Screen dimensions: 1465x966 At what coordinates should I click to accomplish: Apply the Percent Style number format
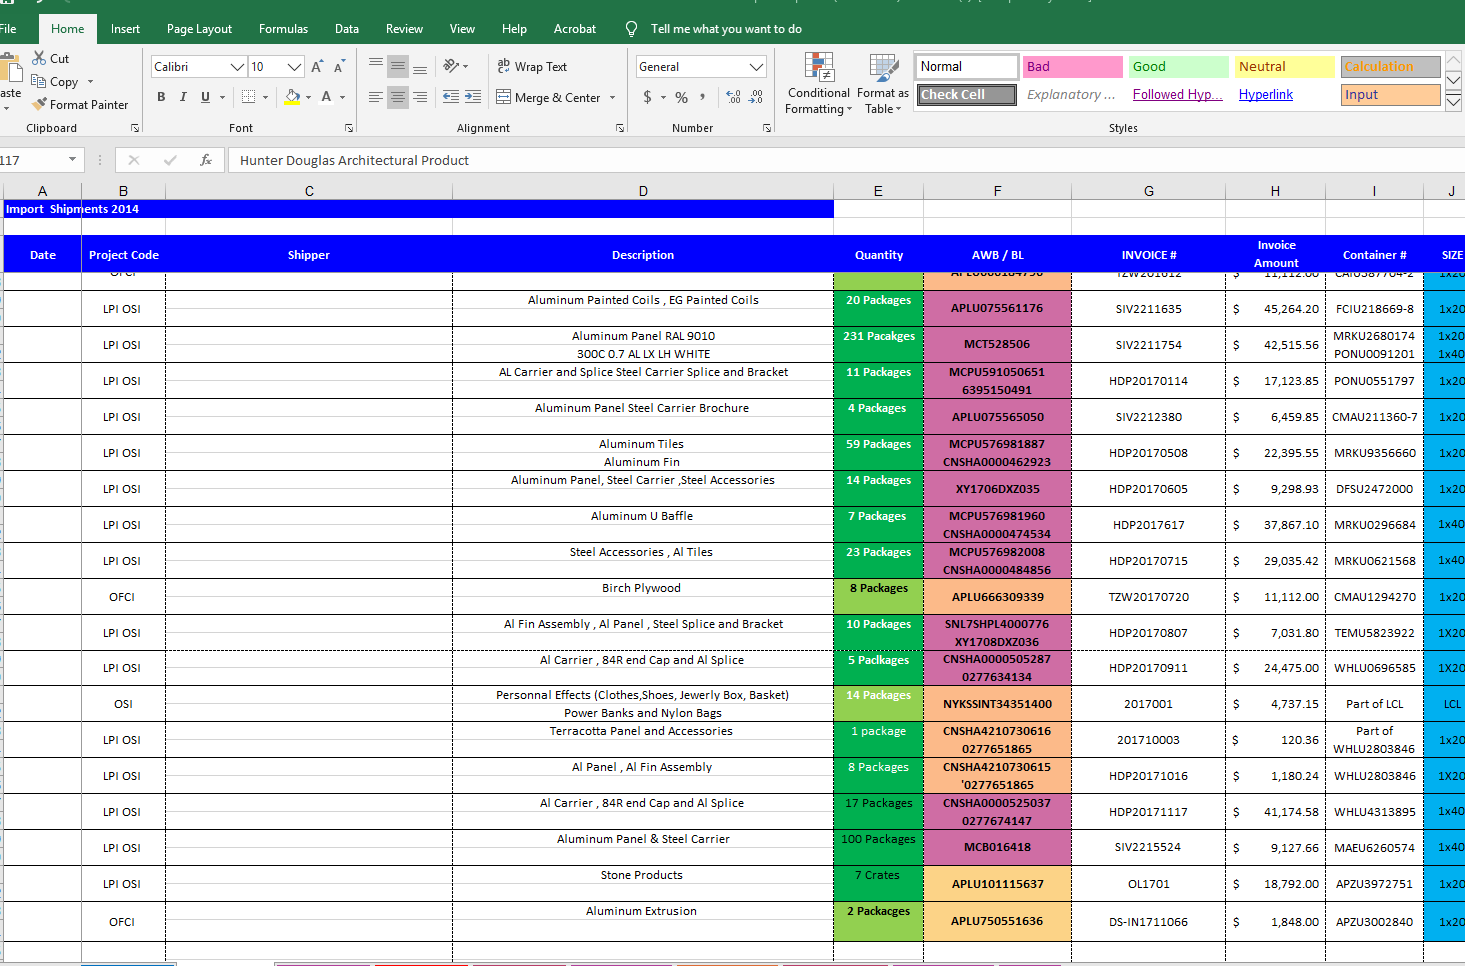coord(681,97)
